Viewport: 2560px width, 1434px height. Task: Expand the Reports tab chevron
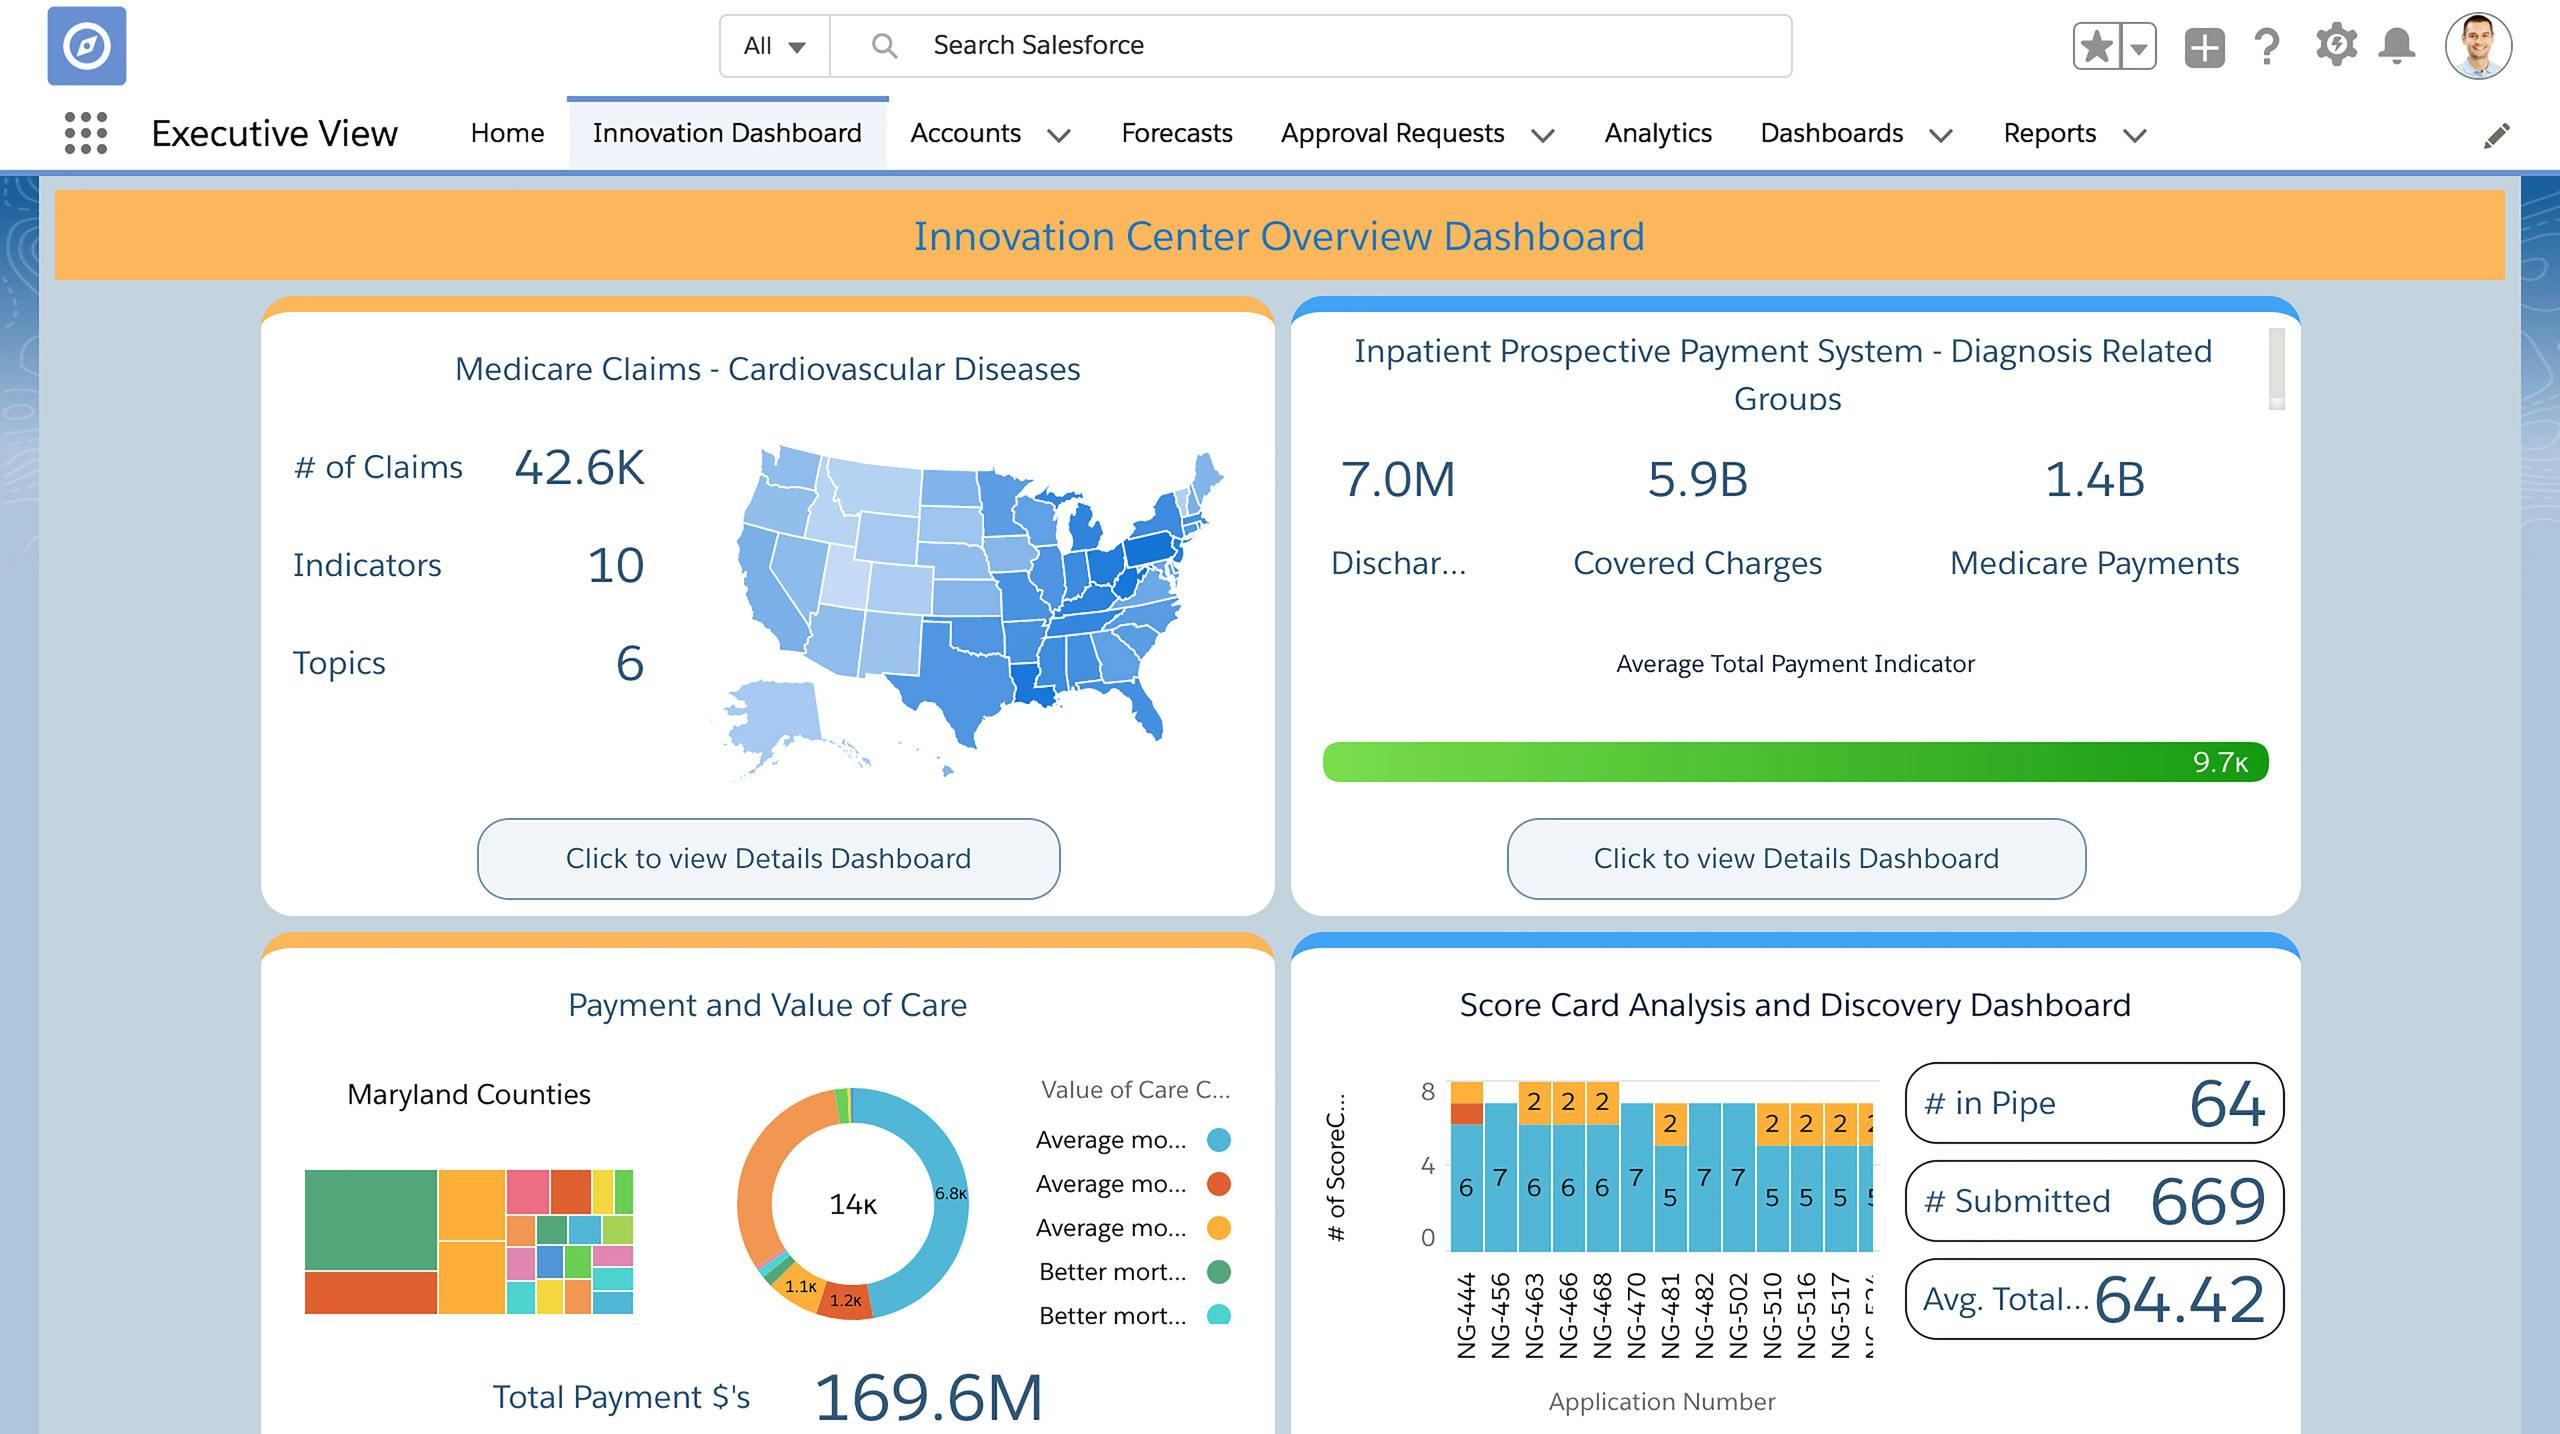(2135, 135)
